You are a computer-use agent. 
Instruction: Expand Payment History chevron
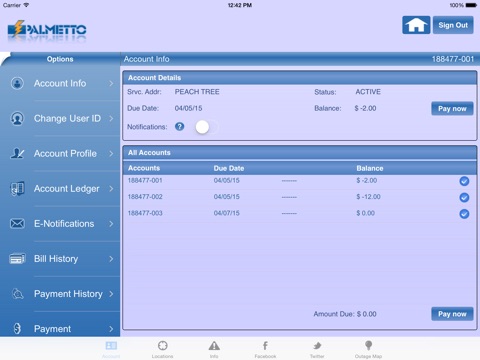click(x=111, y=294)
